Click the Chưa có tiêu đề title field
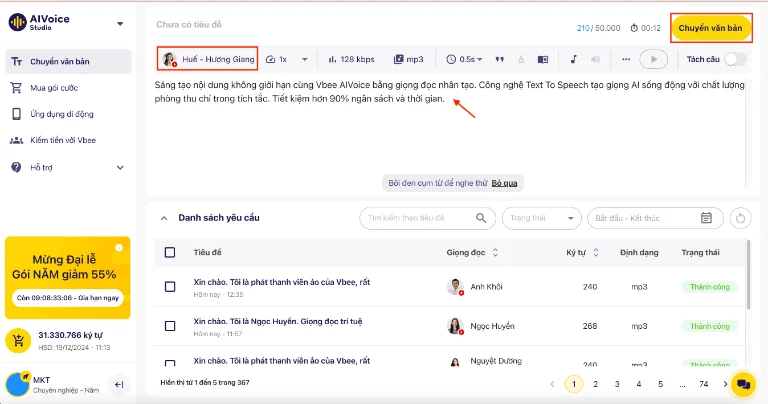Image resolution: width=768 pixels, height=404 pixels. pos(189,24)
